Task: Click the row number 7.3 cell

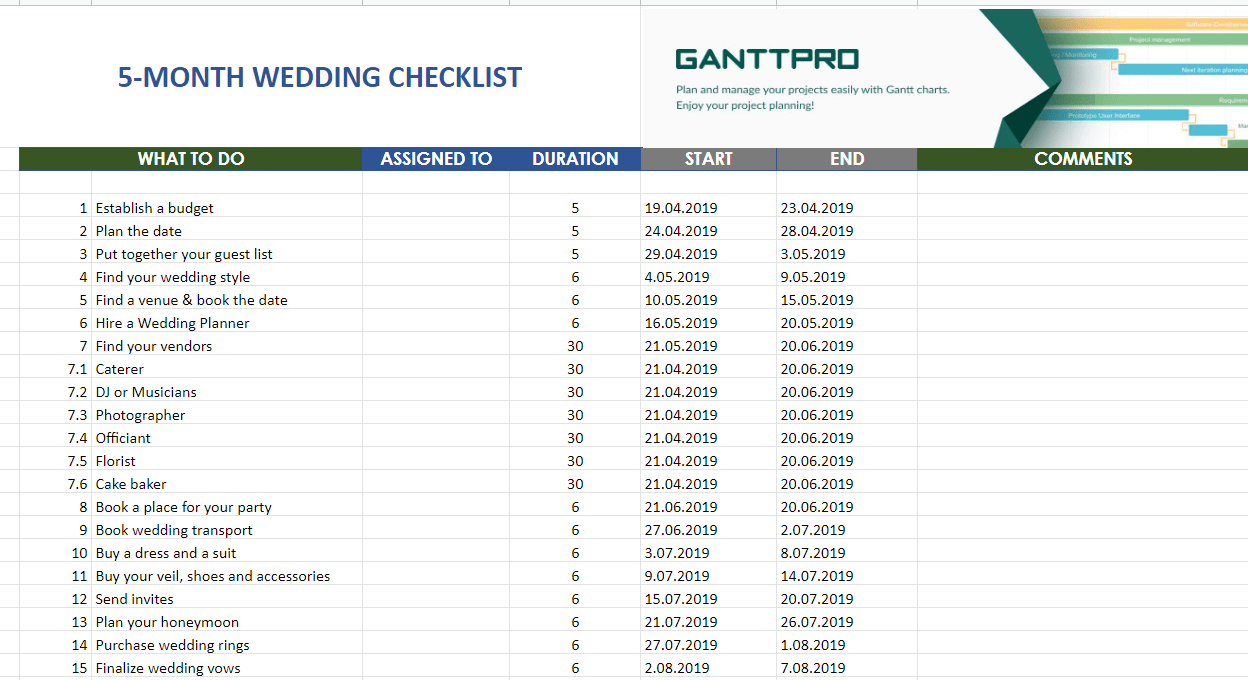Action: [55, 415]
